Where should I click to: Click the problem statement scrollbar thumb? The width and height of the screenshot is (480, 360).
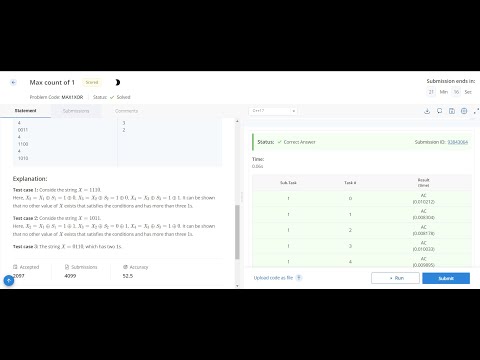tap(237, 232)
